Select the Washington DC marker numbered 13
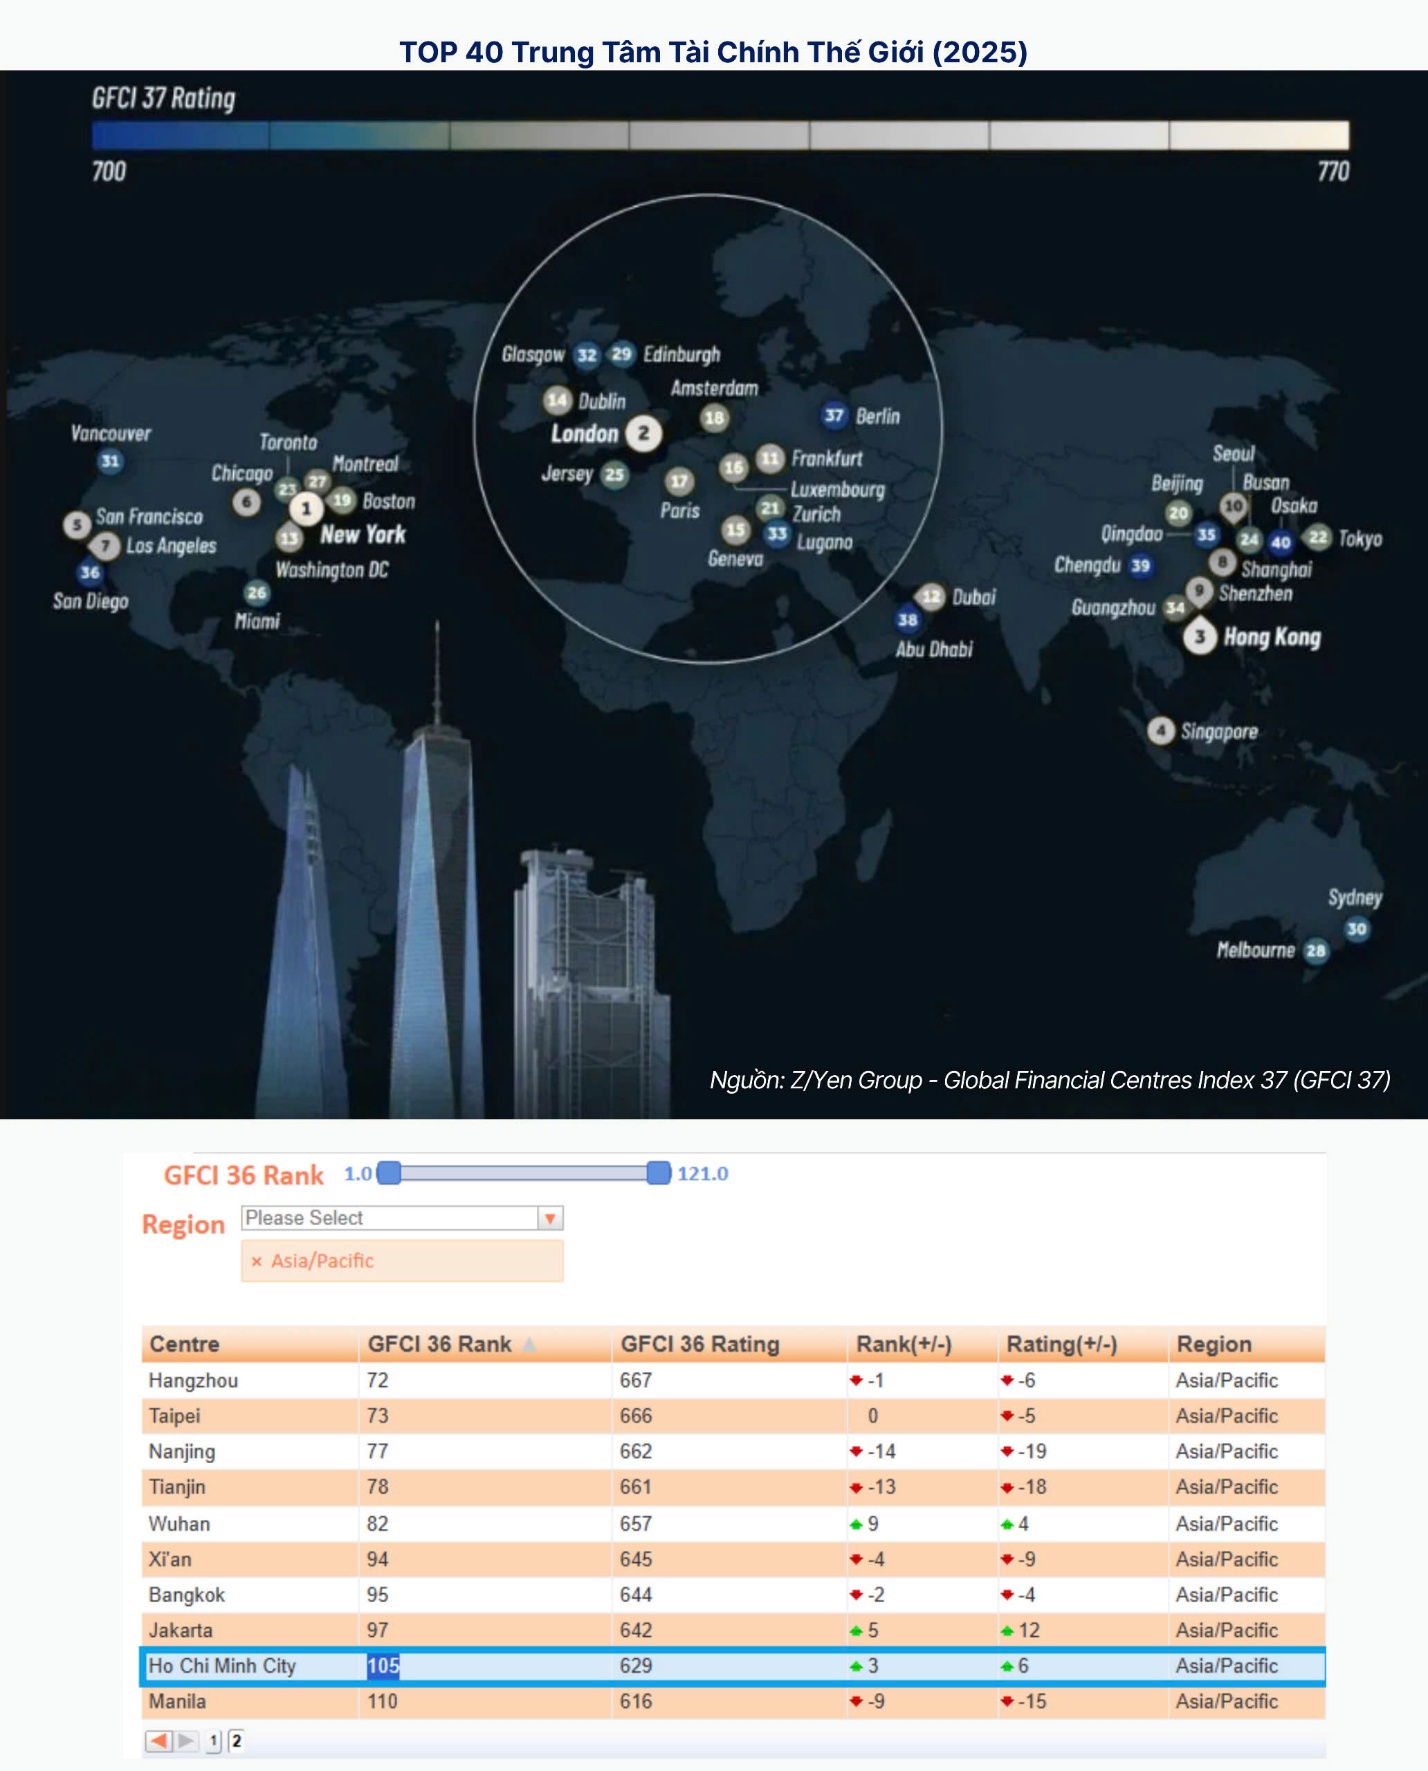 [x=289, y=538]
